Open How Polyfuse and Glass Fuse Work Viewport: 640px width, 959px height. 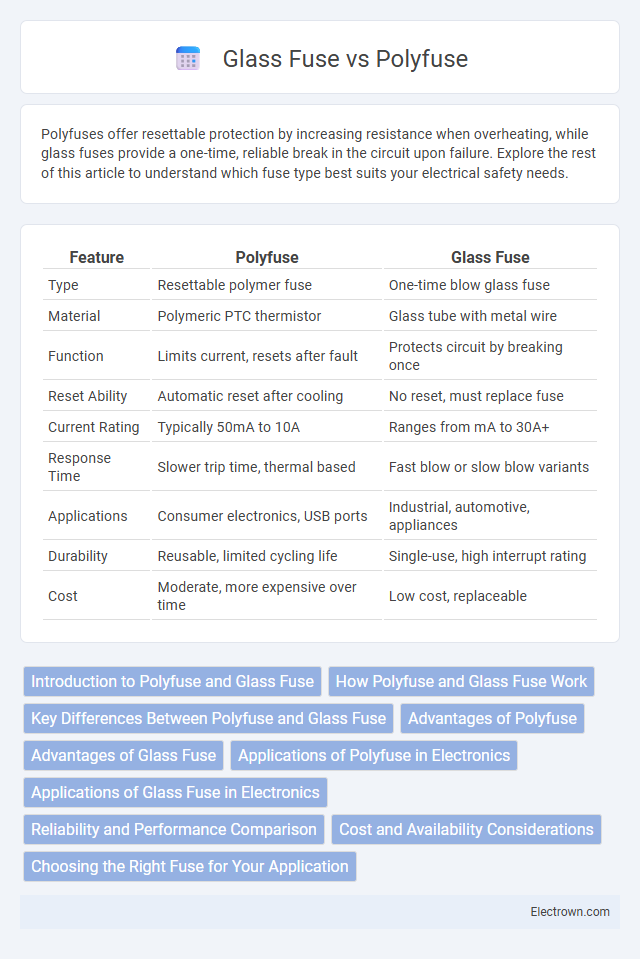461,681
